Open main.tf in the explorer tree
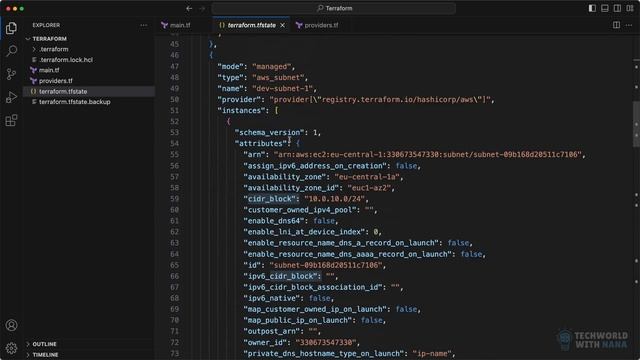Image resolution: width=640 pixels, height=360 pixels. pyautogui.click(x=49, y=70)
